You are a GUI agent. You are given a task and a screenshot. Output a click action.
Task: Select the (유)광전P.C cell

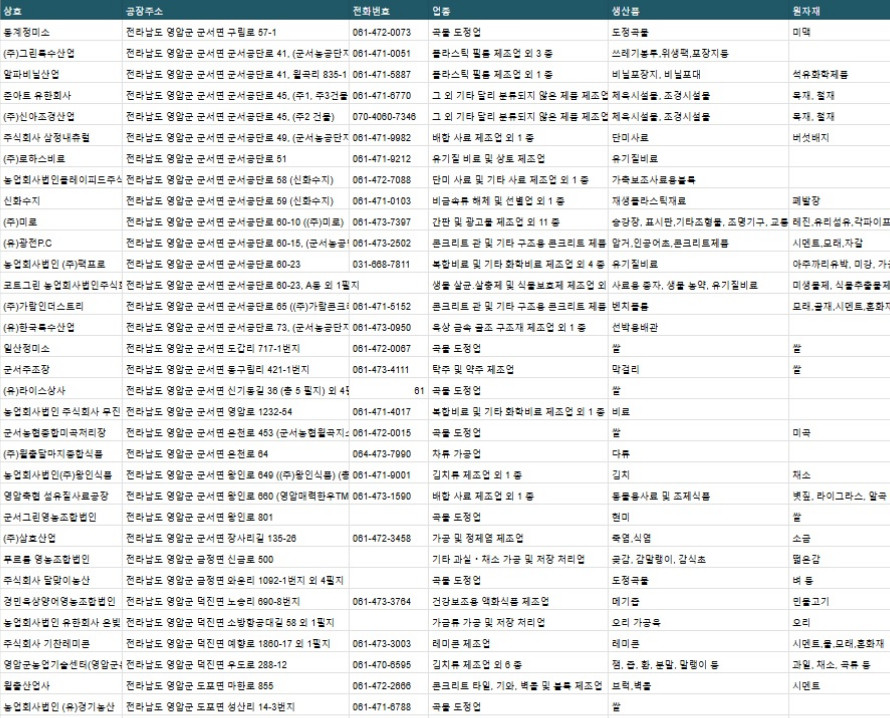(61, 243)
